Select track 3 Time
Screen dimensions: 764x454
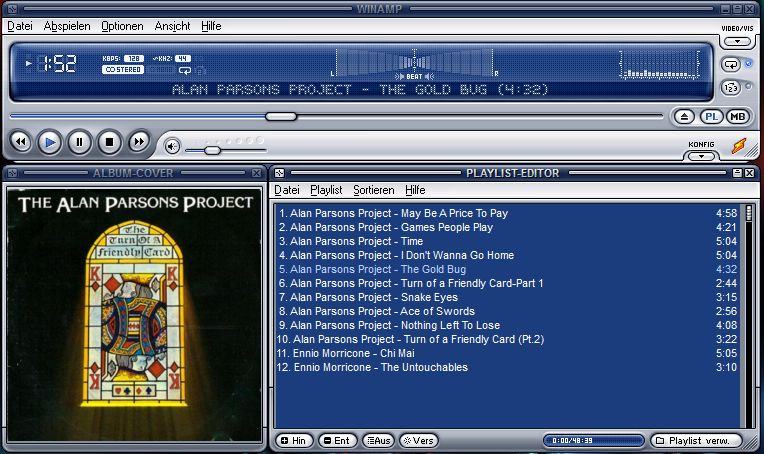[x=507, y=241]
